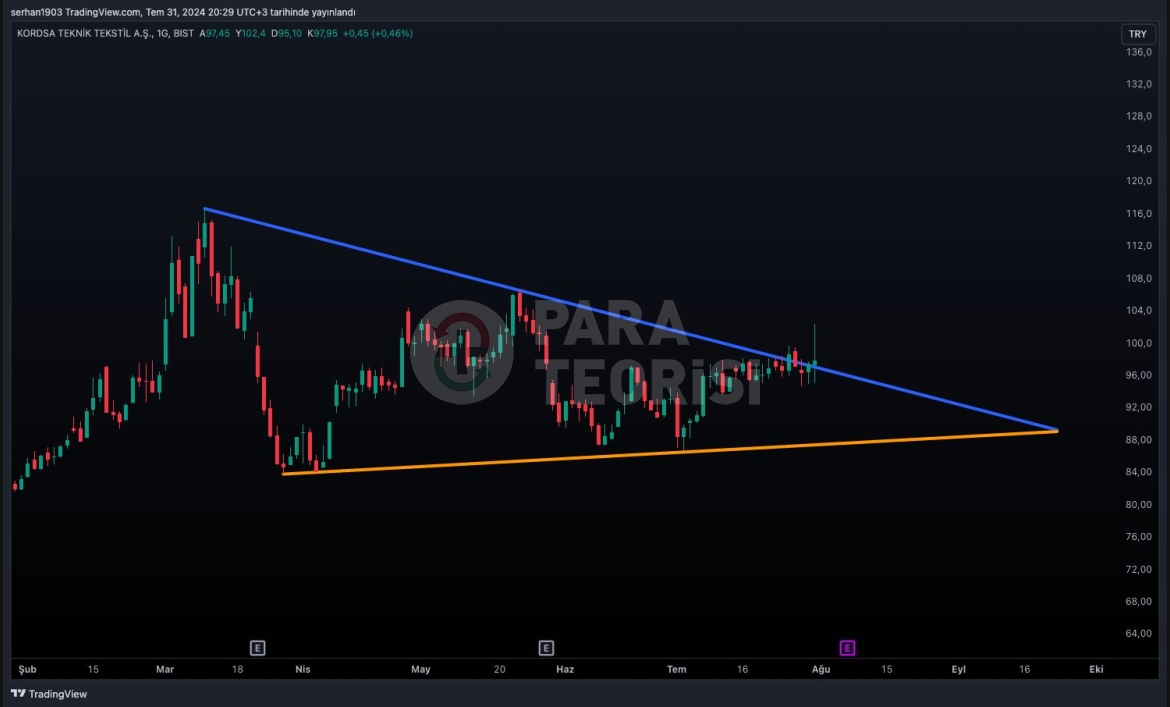The image size is (1170, 707).
Task: Click the Mar label on time axis
Action: click(x=165, y=670)
